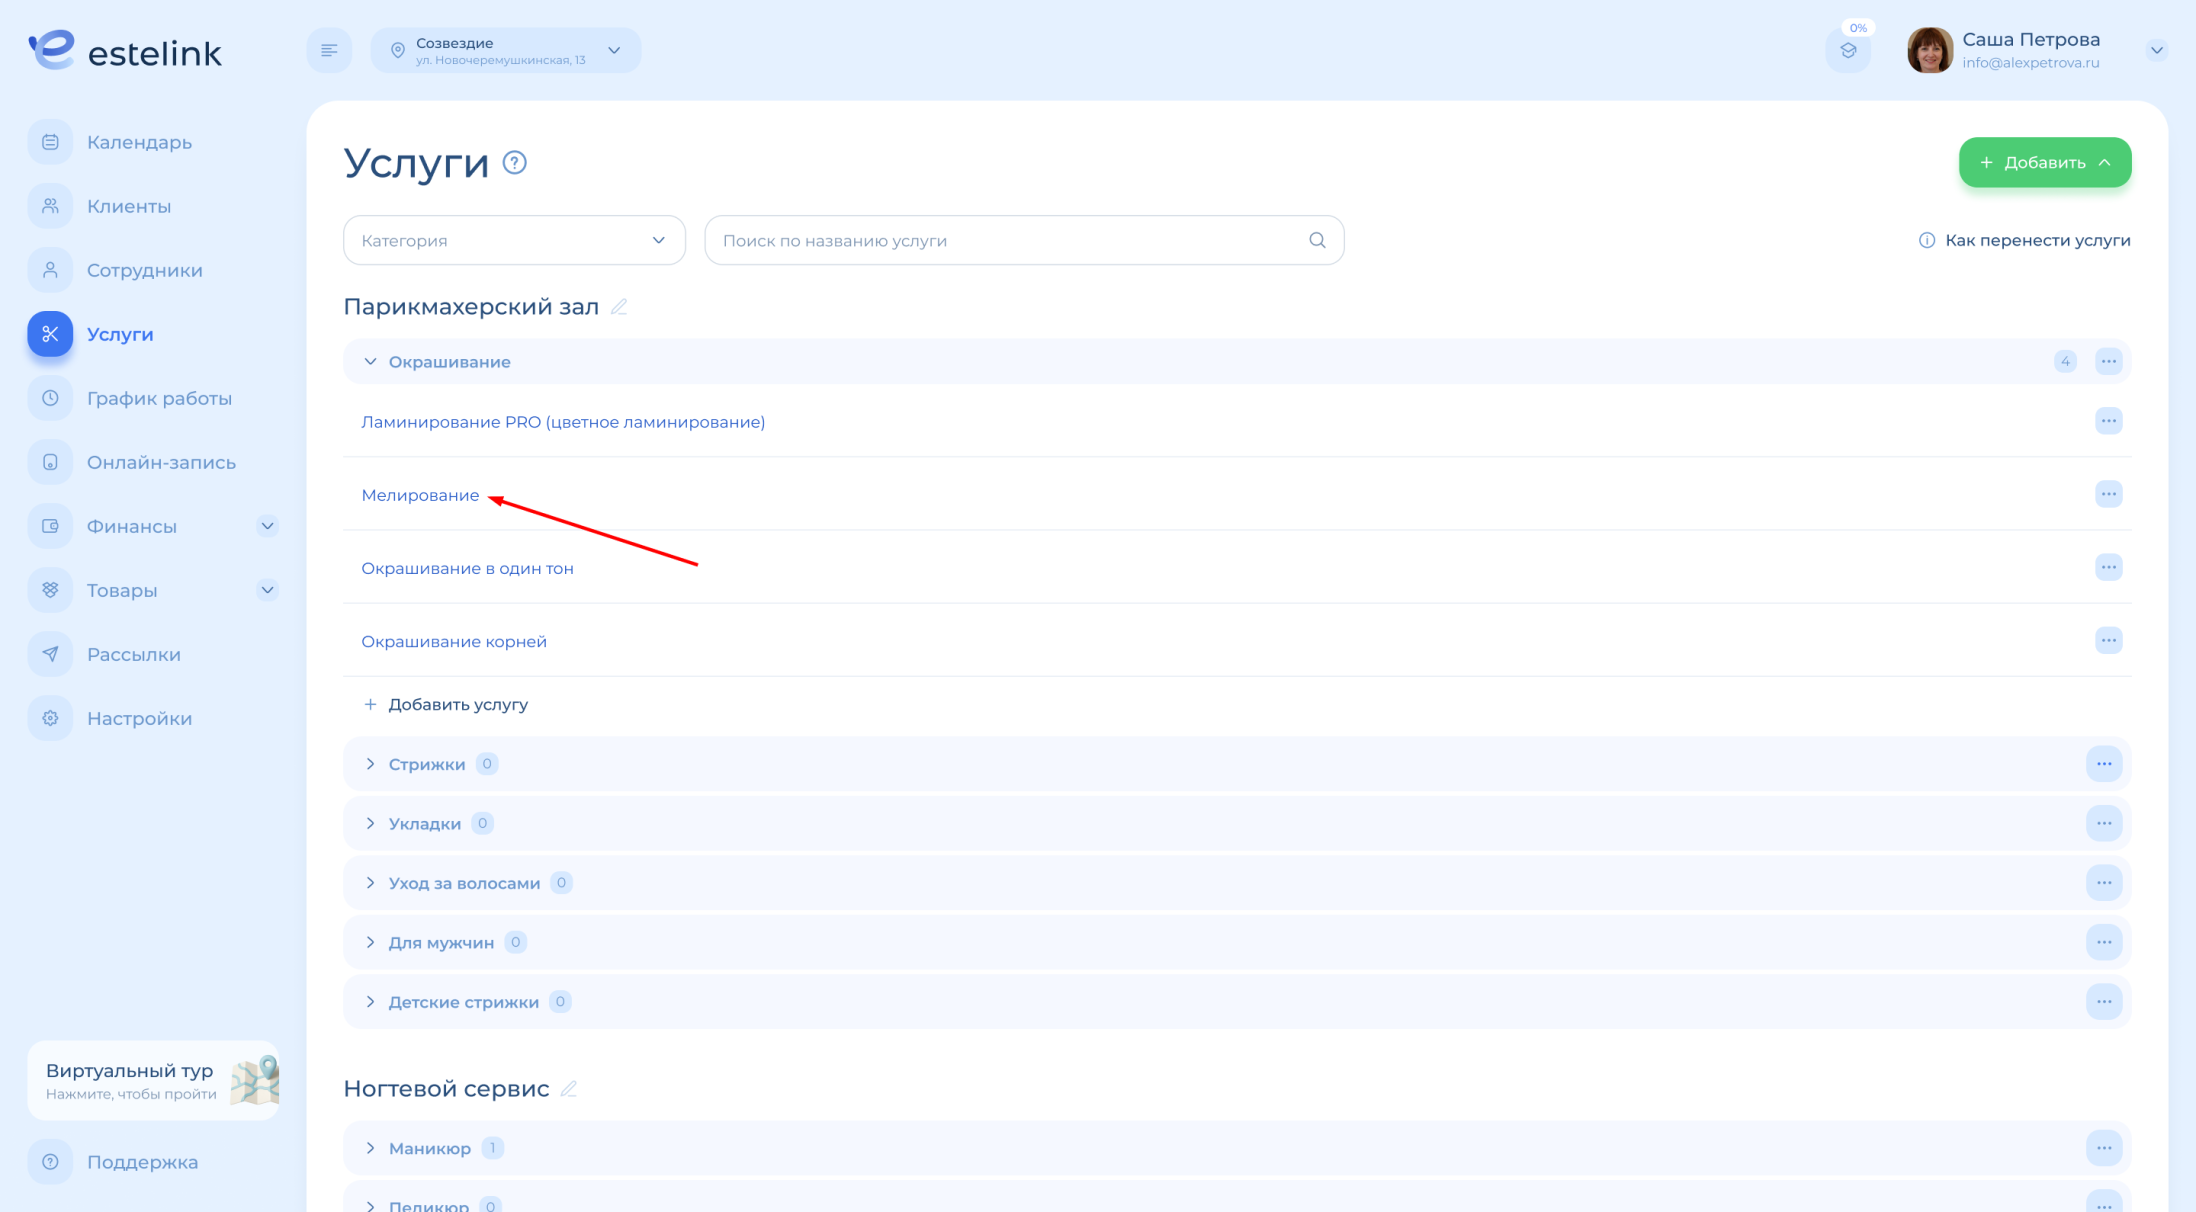Click the pencil icon beside Парикмахерский зал
The image size is (2196, 1212).
point(619,307)
